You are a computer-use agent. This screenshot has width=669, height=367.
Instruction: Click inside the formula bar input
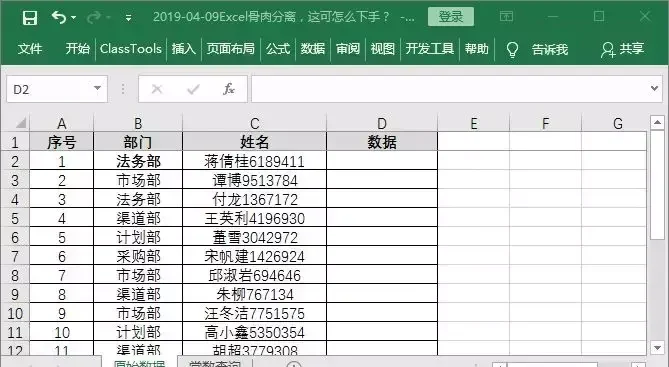pyautogui.click(x=450, y=89)
